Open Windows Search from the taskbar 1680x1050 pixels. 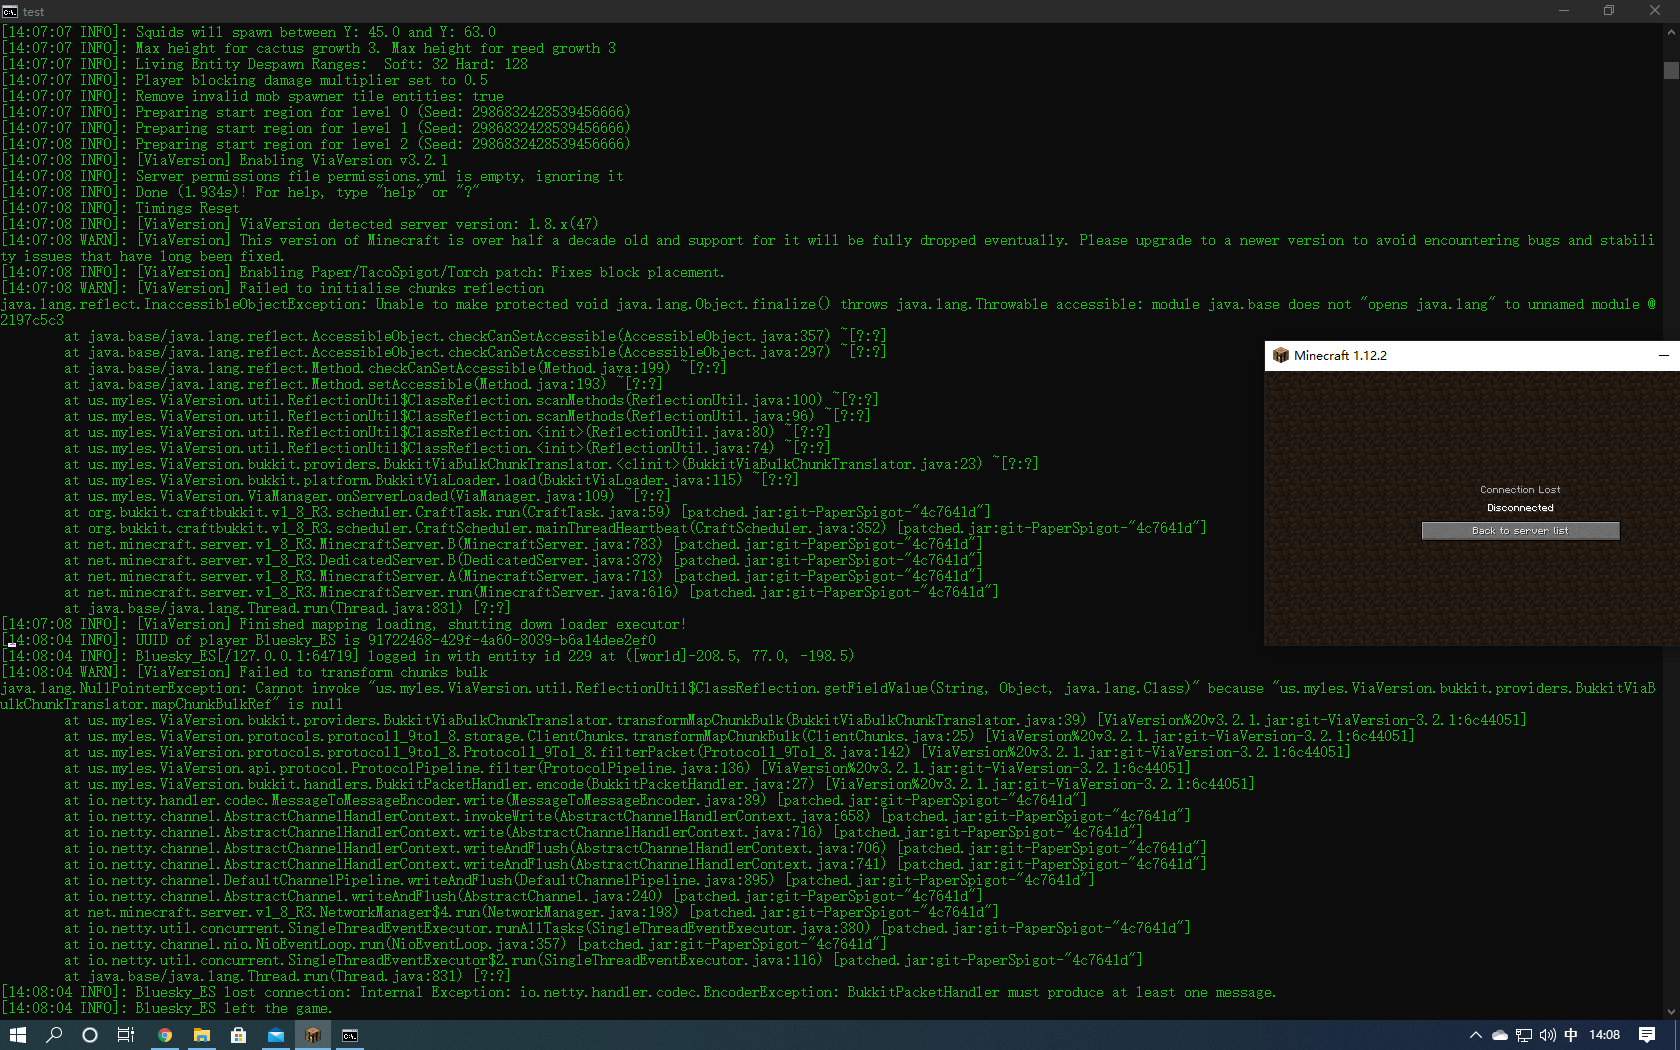tap(55, 1034)
